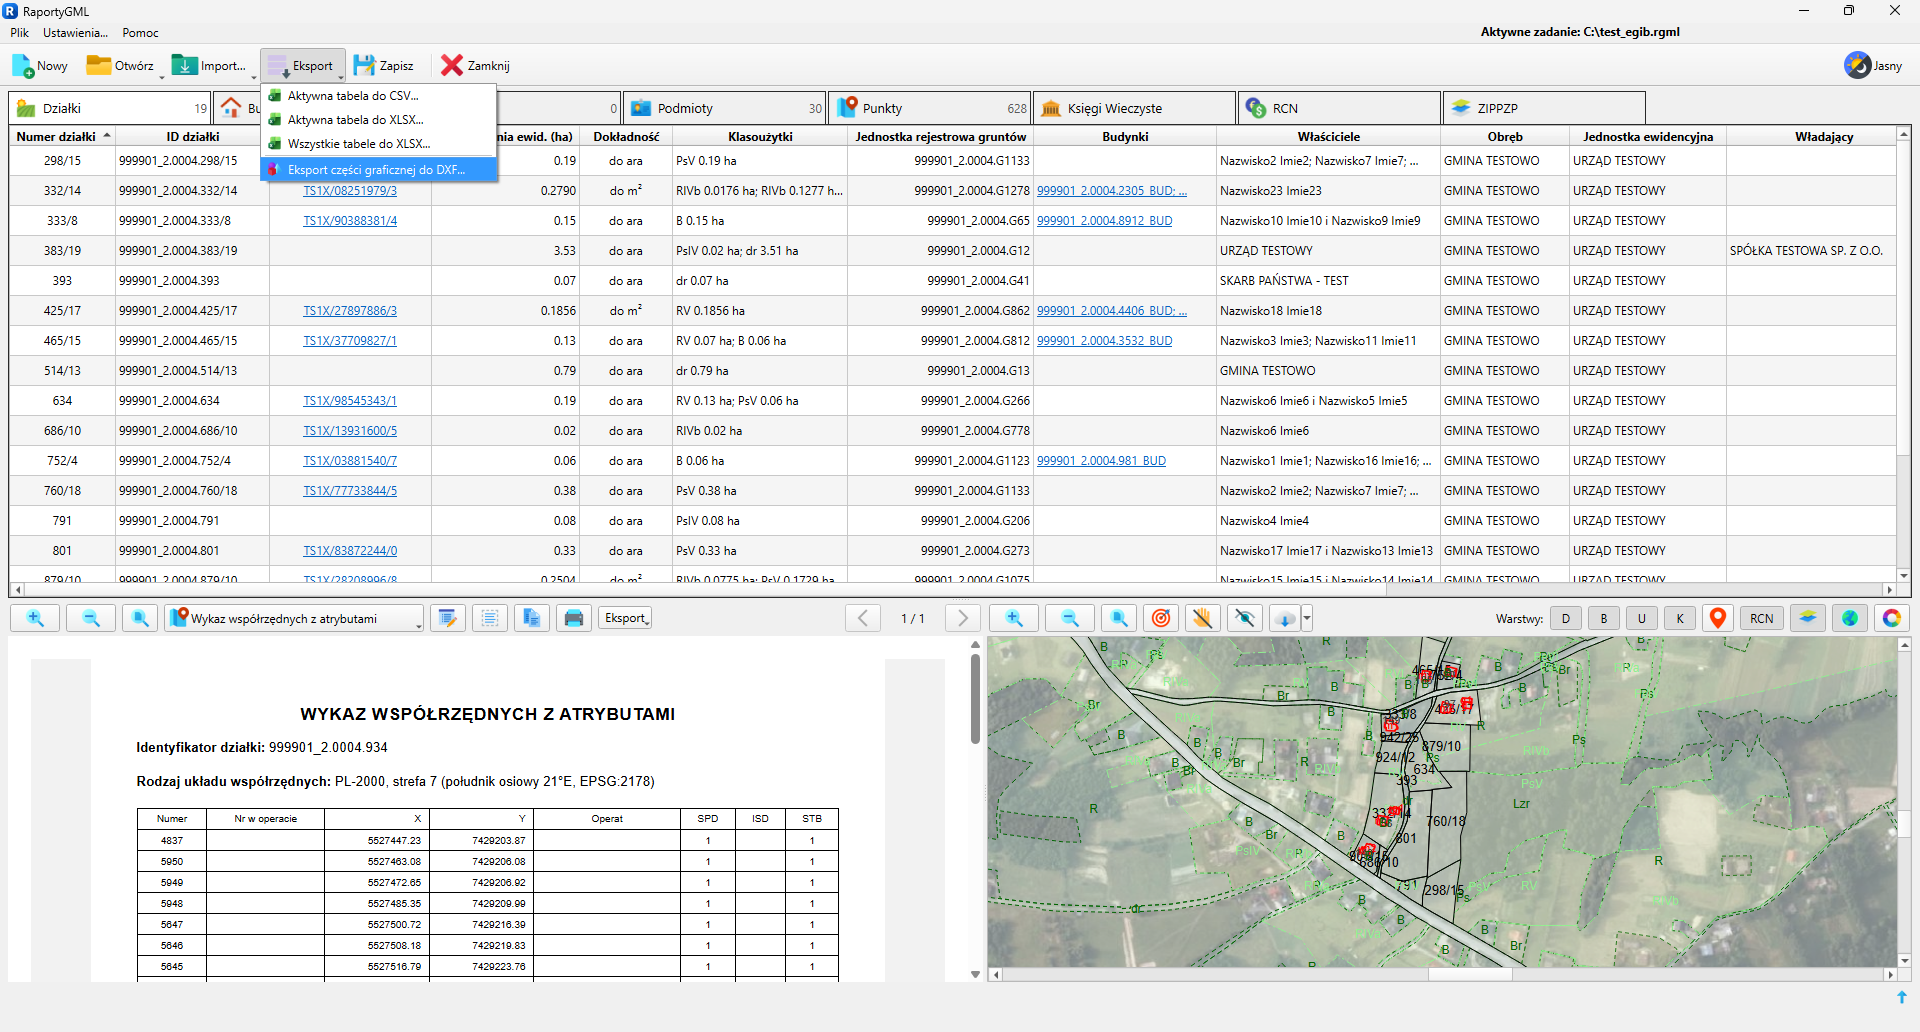This screenshot has height=1032, width=1920.
Task: Choose 'Eksport części graficznej do DXF...'
Action: click(x=379, y=170)
